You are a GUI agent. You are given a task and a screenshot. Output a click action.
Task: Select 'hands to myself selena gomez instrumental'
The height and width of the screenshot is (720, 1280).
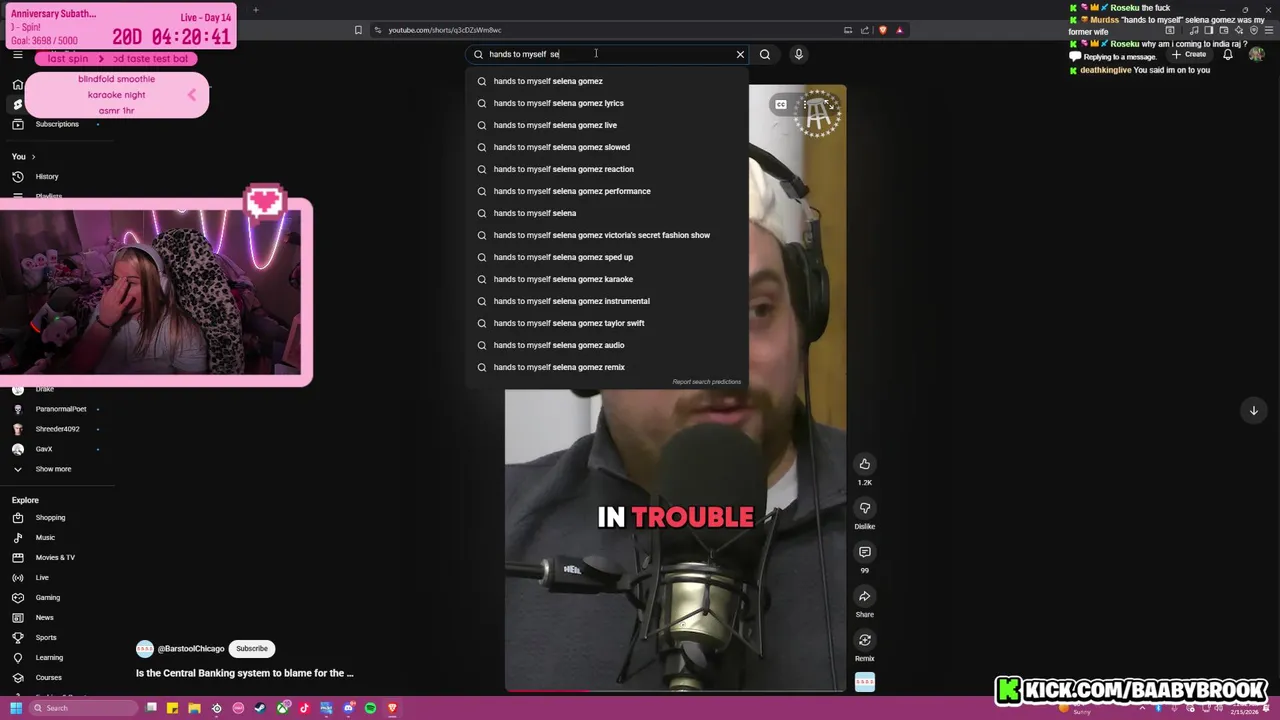[x=607, y=301]
